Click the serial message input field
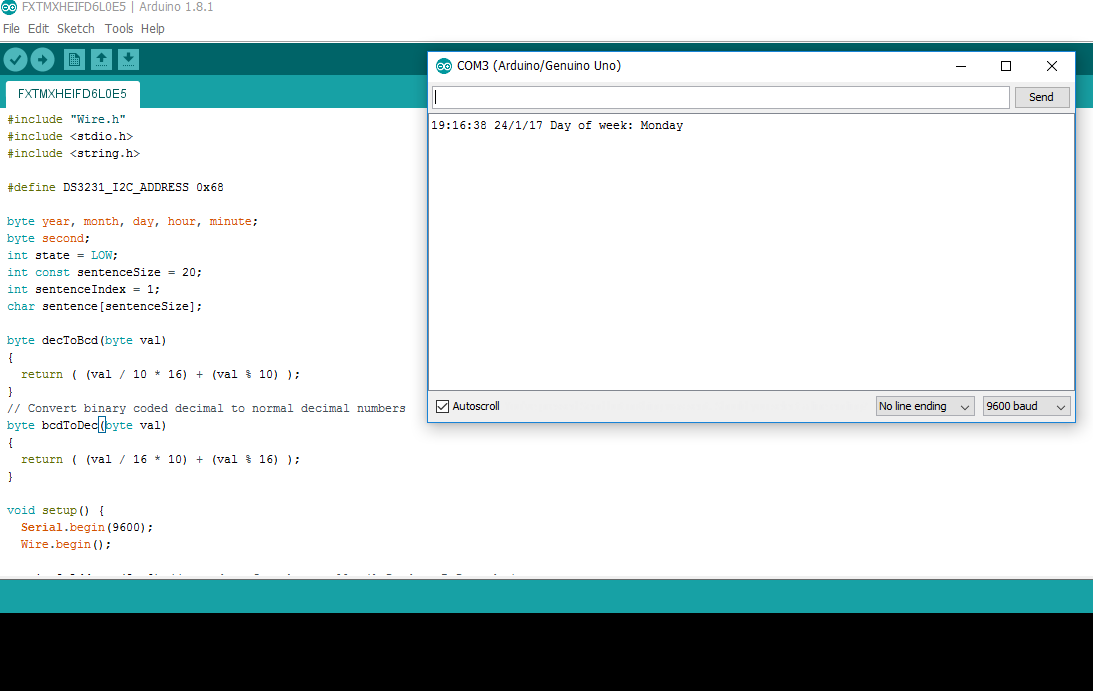This screenshot has width=1093, height=691. pos(720,97)
